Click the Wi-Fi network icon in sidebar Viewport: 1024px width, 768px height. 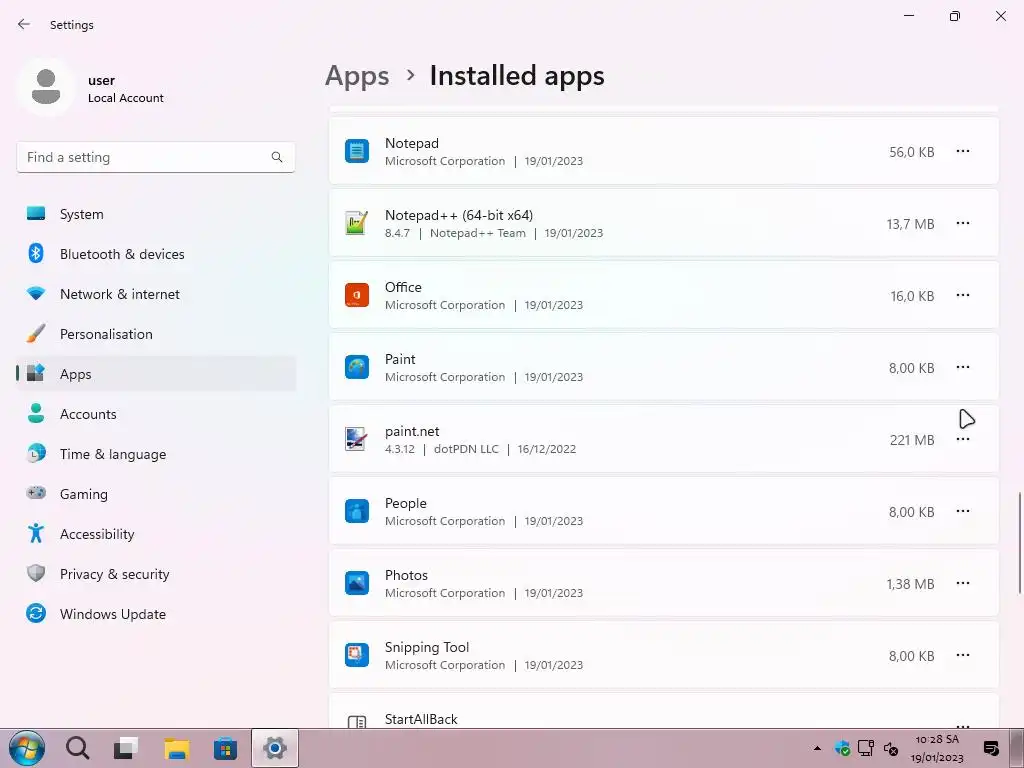pos(36,294)
